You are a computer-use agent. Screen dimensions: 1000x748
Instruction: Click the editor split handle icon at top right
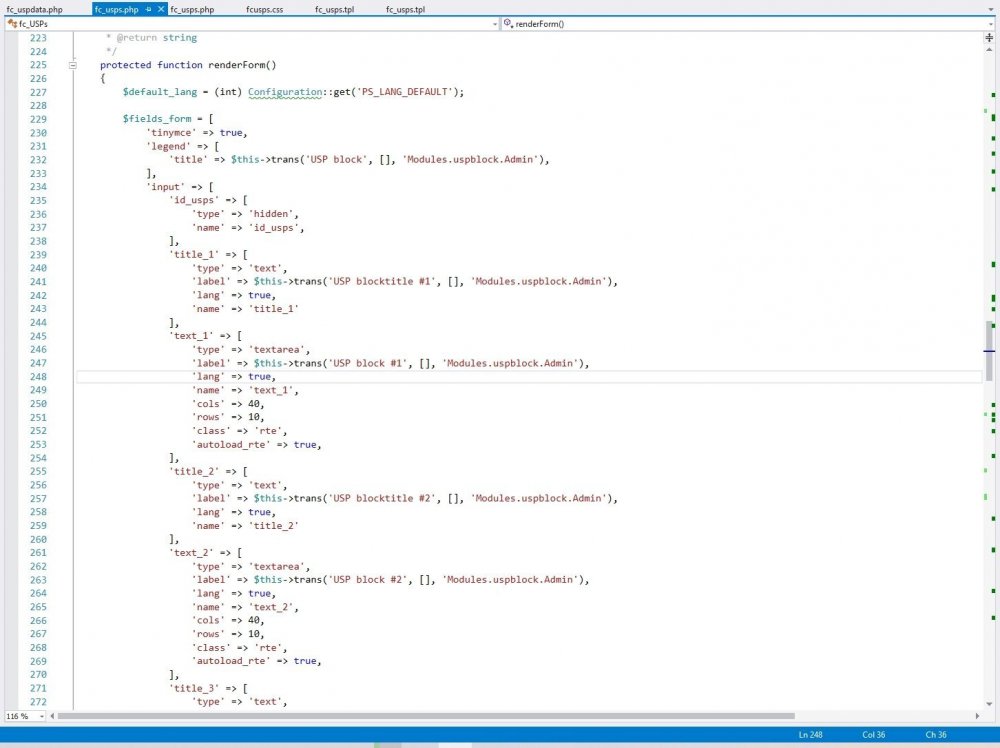point(989,37)
